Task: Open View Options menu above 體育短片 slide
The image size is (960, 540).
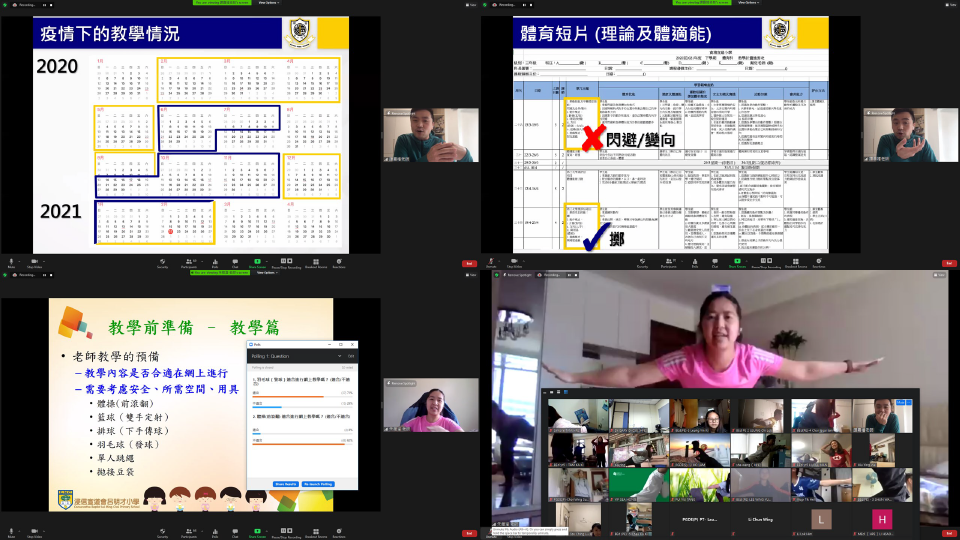Action: (x=748, y=2)
